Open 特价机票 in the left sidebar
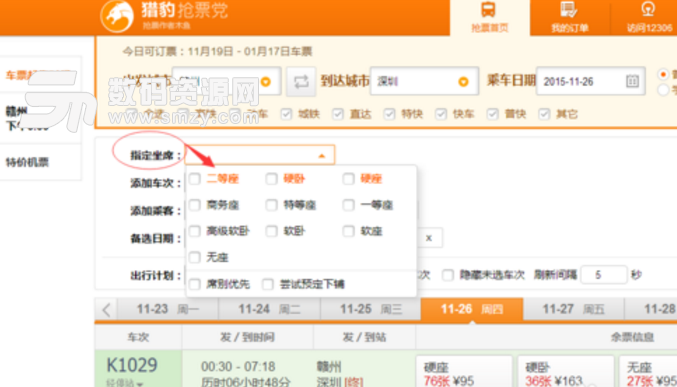This screenshot has height=387, width=677. click(27, 162)
